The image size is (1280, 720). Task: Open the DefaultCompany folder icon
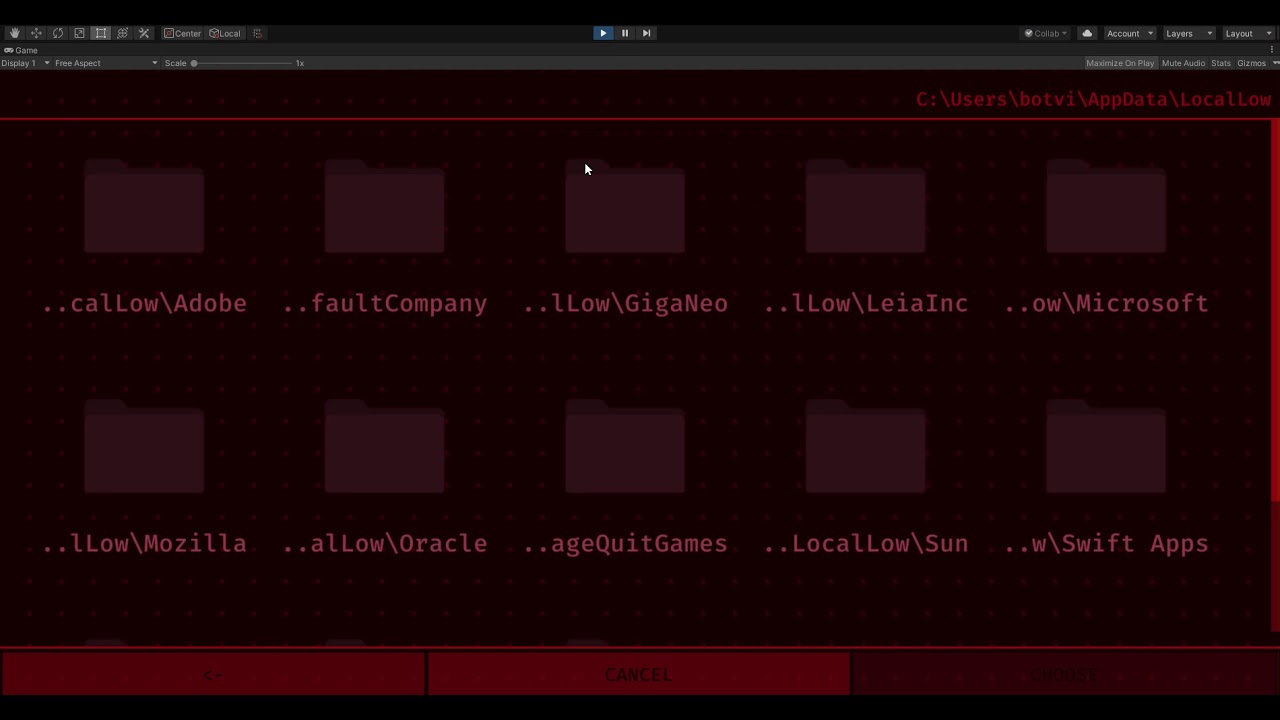pos(384,207)
